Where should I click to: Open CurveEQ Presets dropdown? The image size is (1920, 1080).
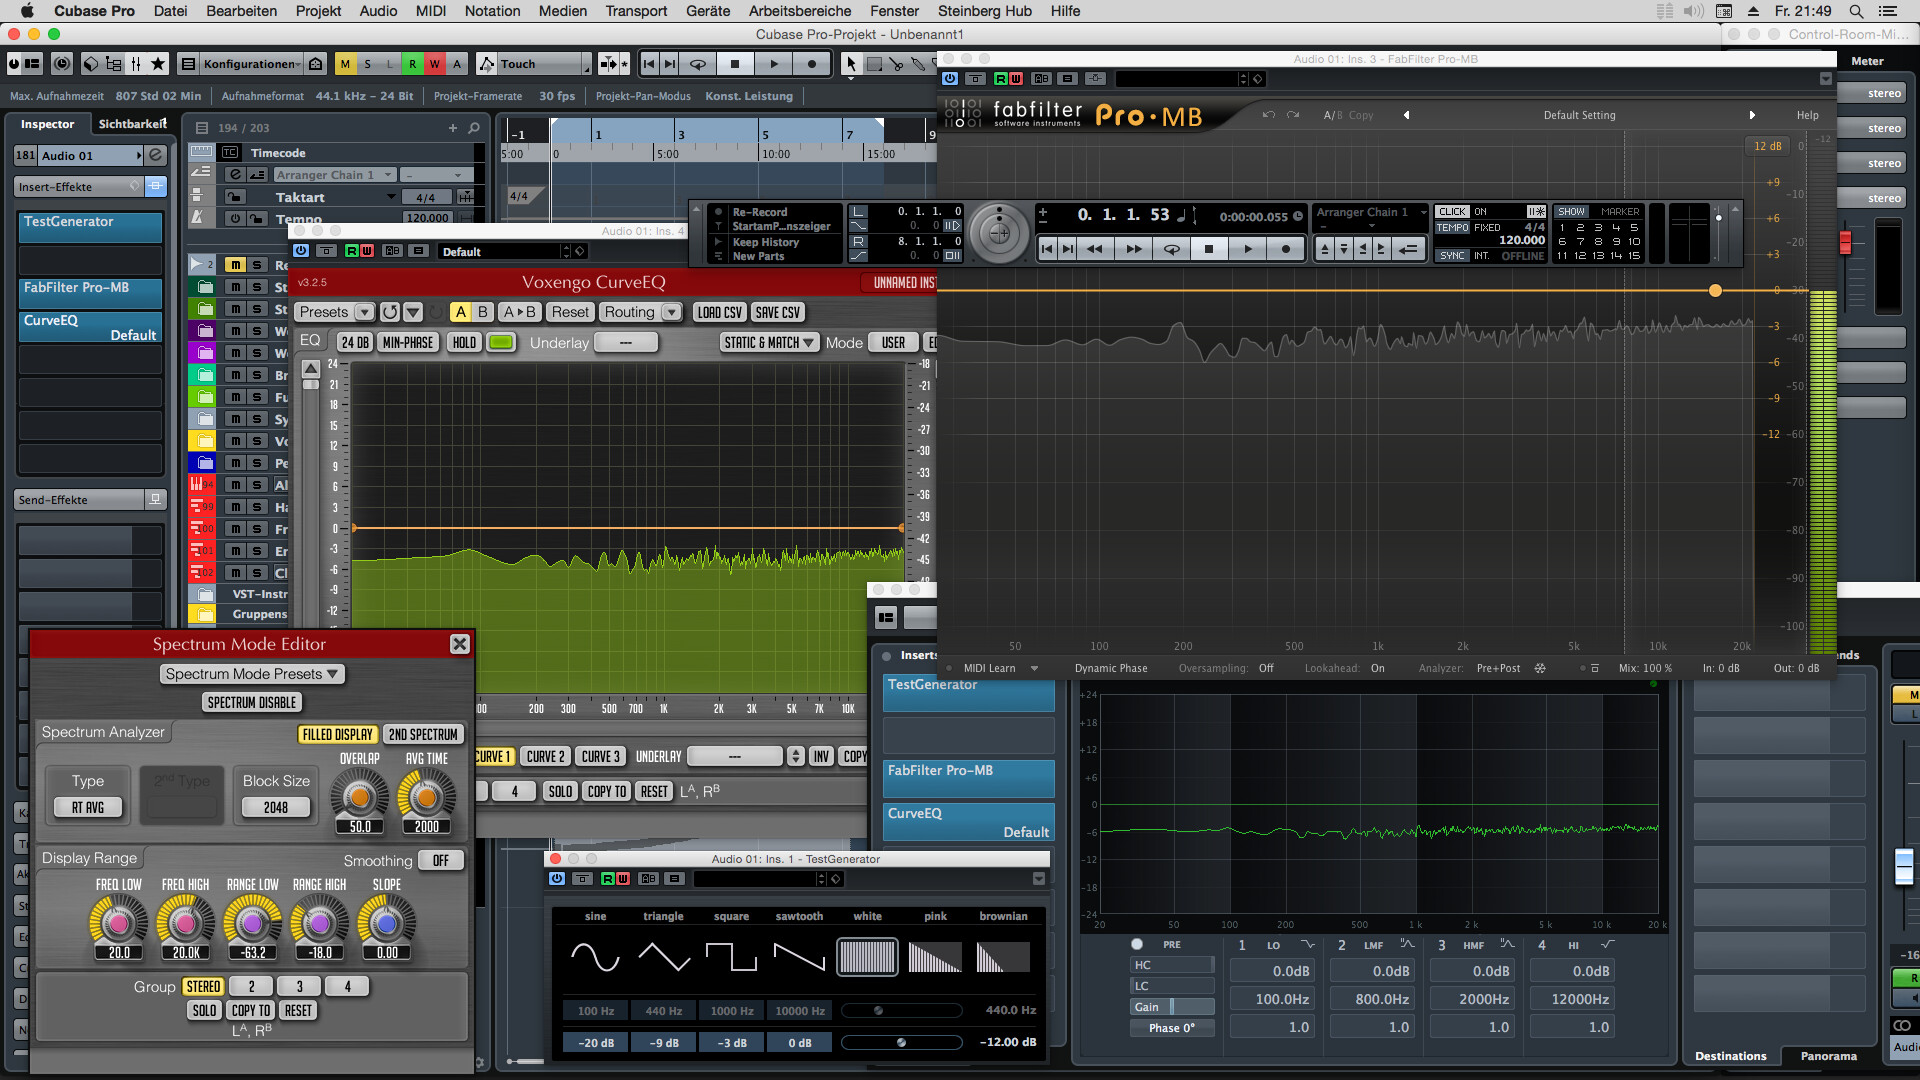click(335, 312)
